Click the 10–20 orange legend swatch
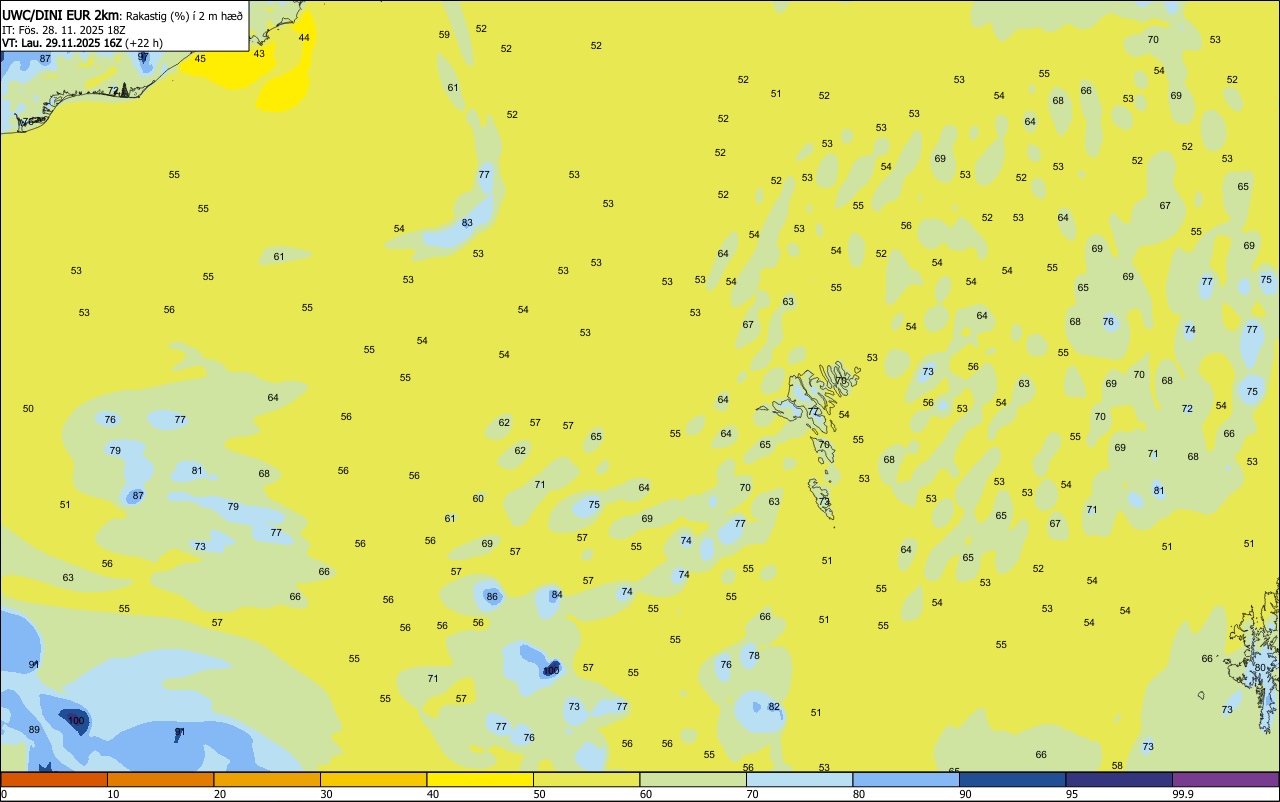 [x=160, y=779]
